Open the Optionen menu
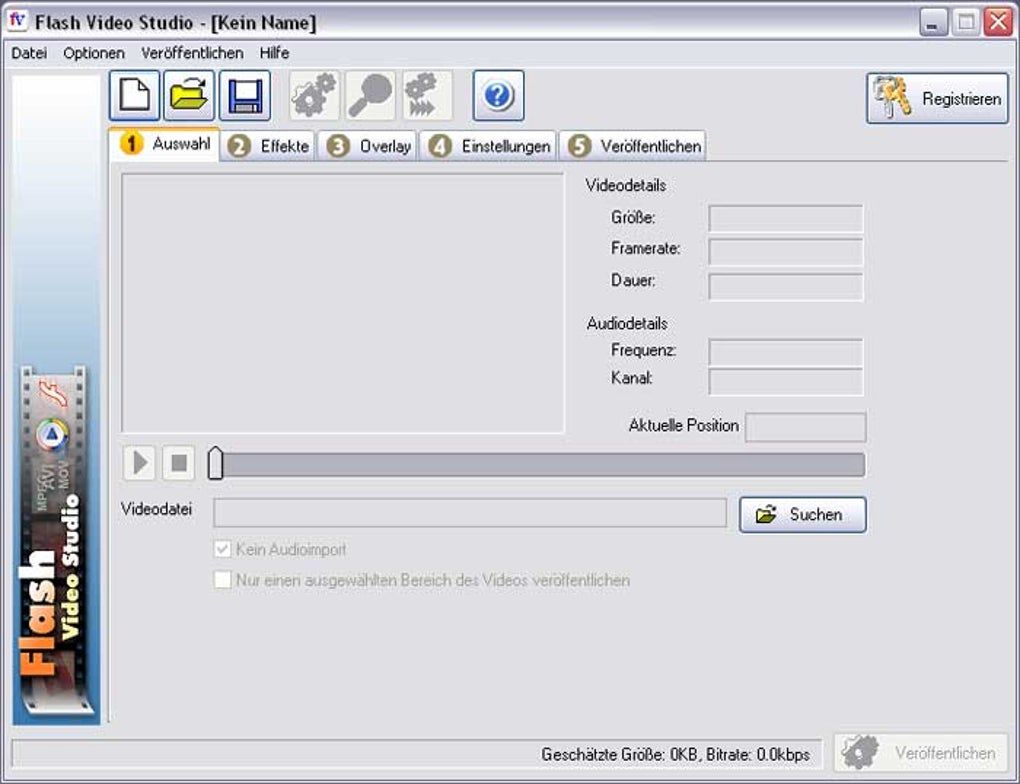Viewport: 1020px width, 784px height. tap(93, 53)
